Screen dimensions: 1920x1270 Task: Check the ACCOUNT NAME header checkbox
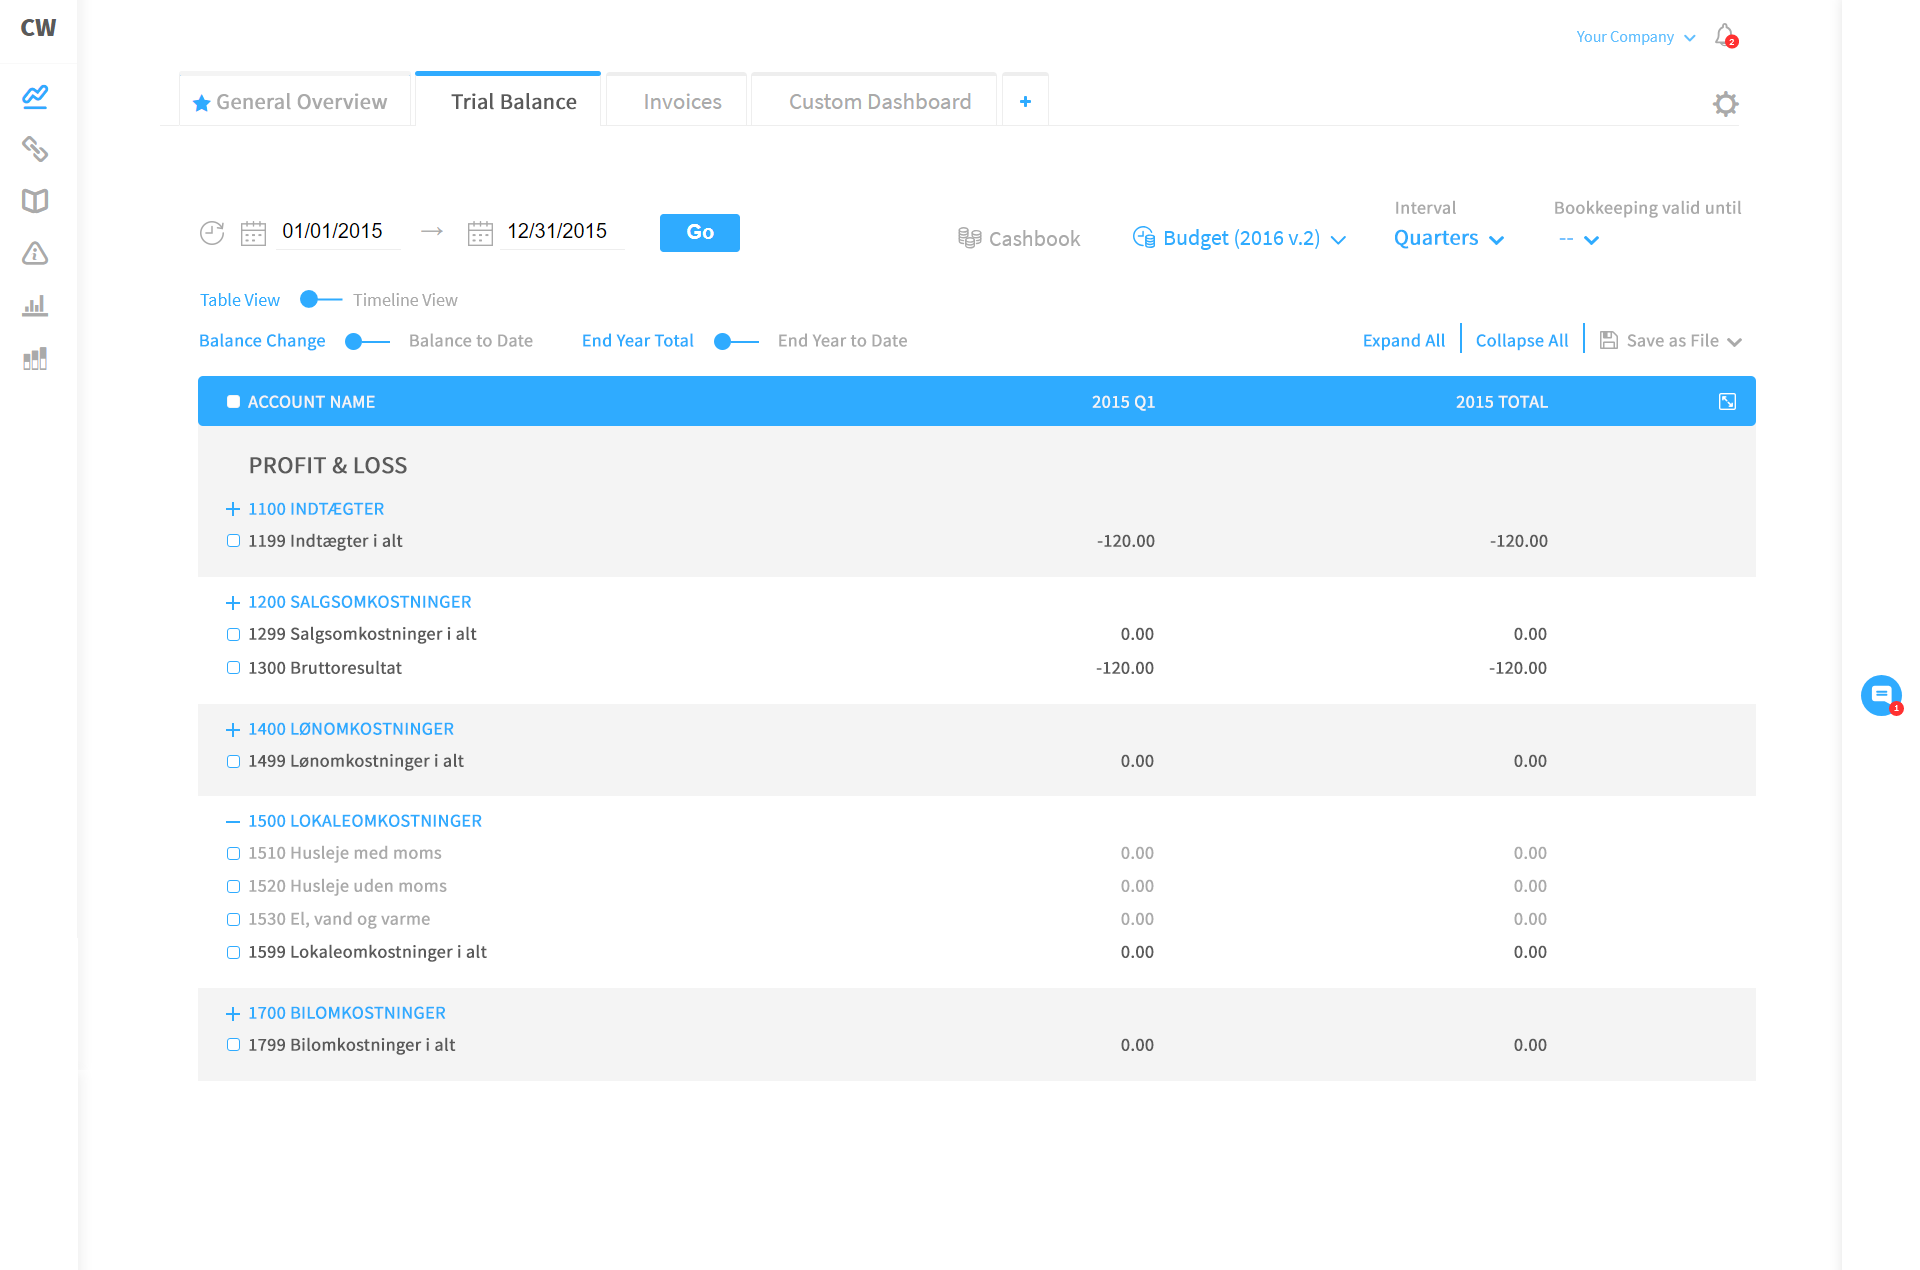tap(233, 401)
